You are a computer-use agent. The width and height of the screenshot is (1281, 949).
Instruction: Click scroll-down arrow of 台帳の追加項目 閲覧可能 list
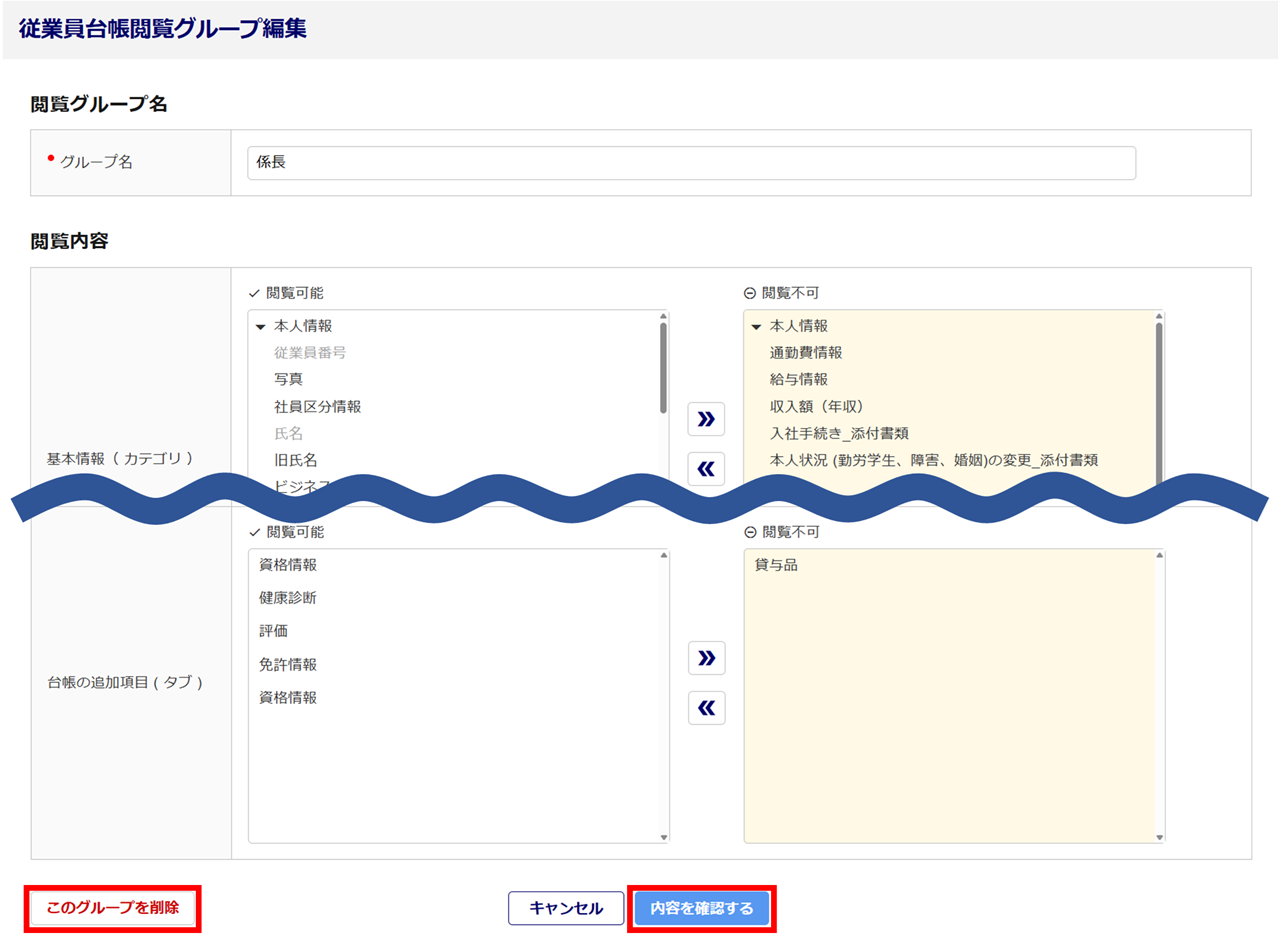click(663, 837)
